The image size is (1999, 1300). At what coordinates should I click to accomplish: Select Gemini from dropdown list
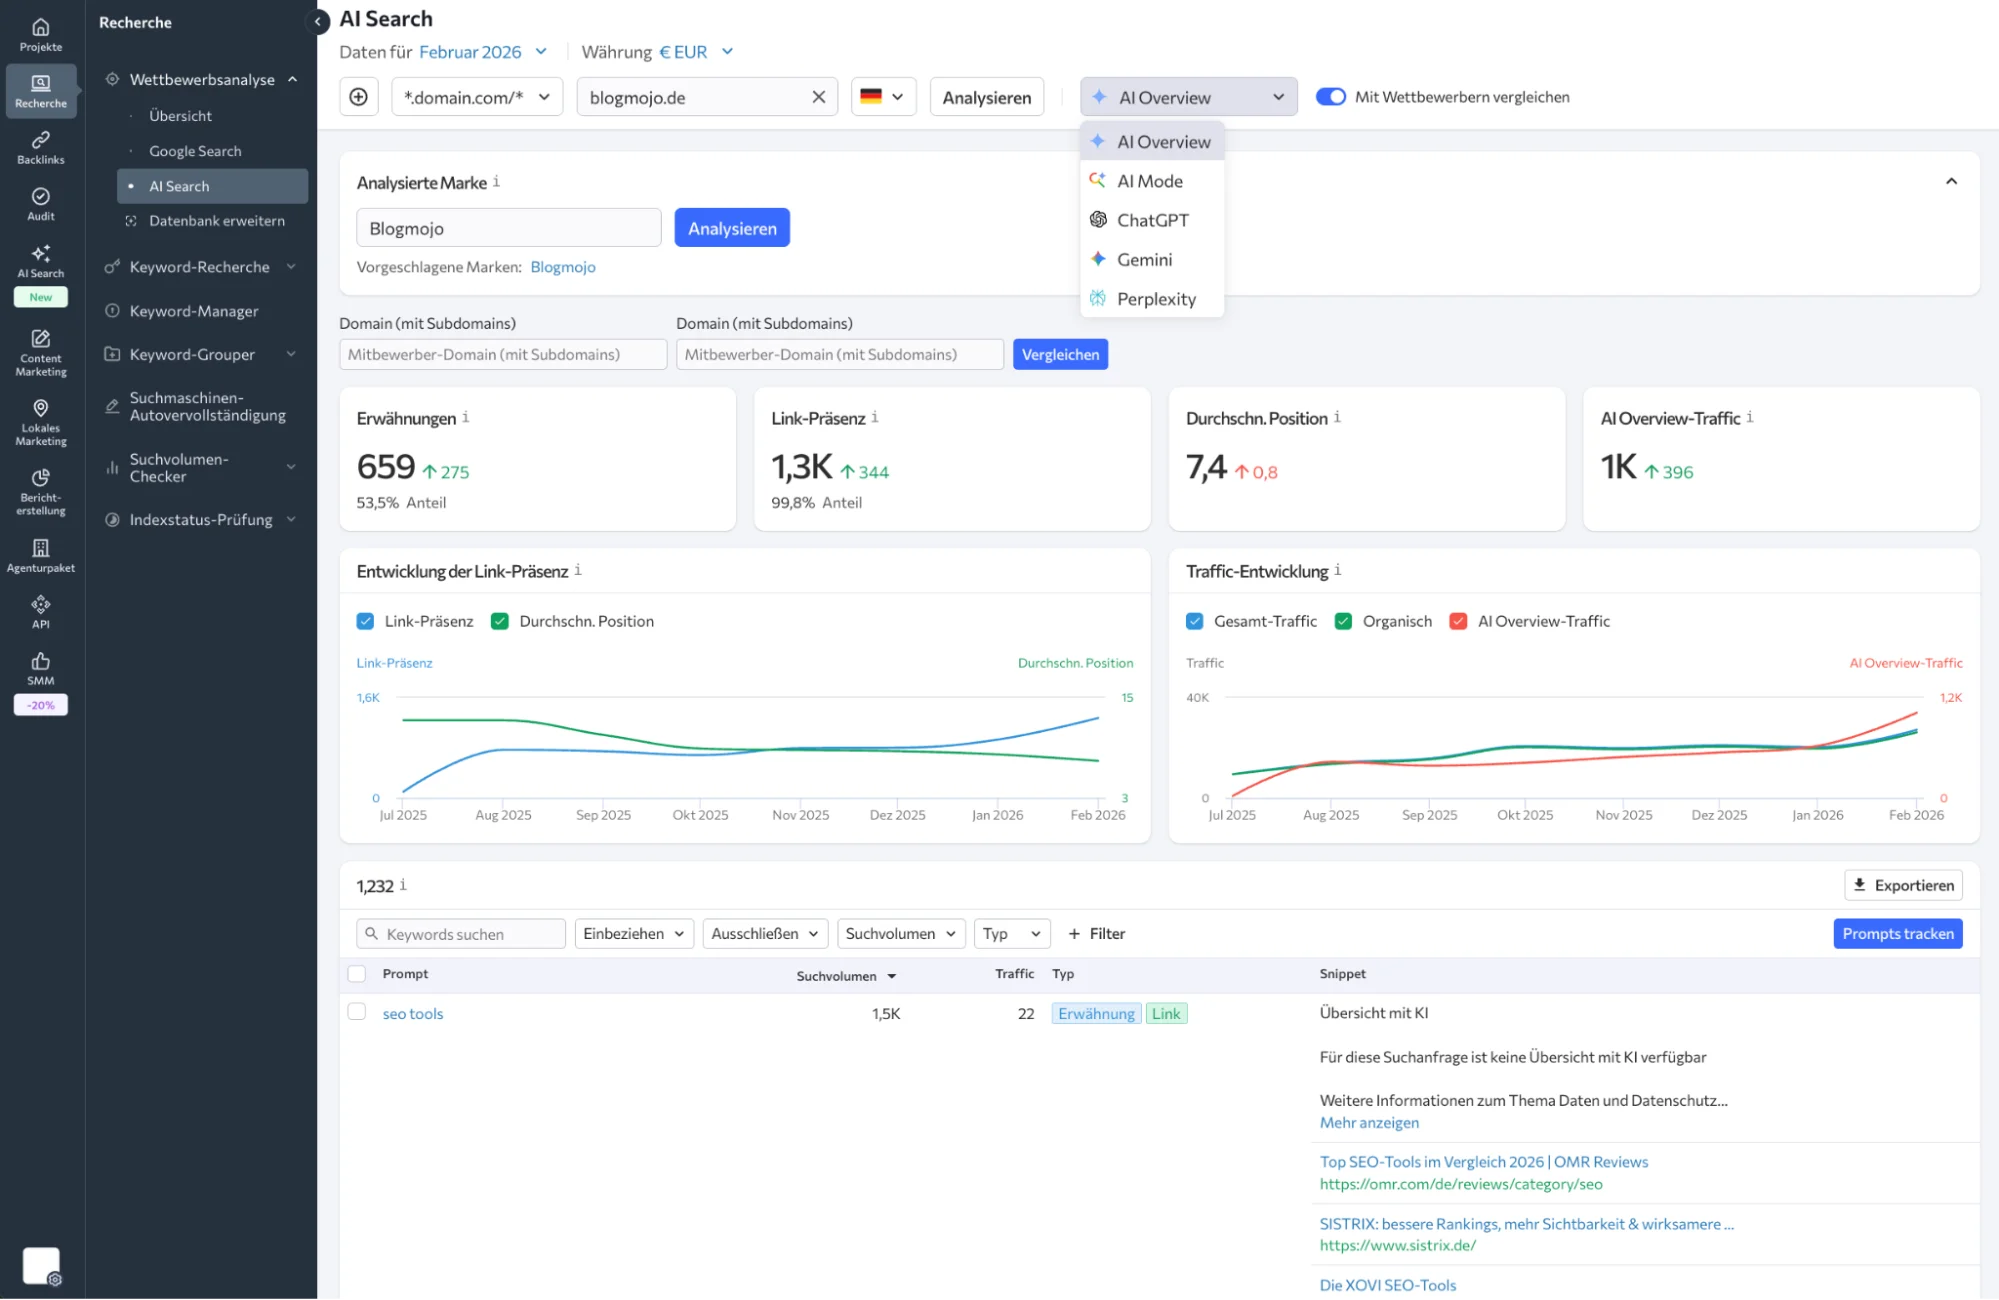[1152, 259]
